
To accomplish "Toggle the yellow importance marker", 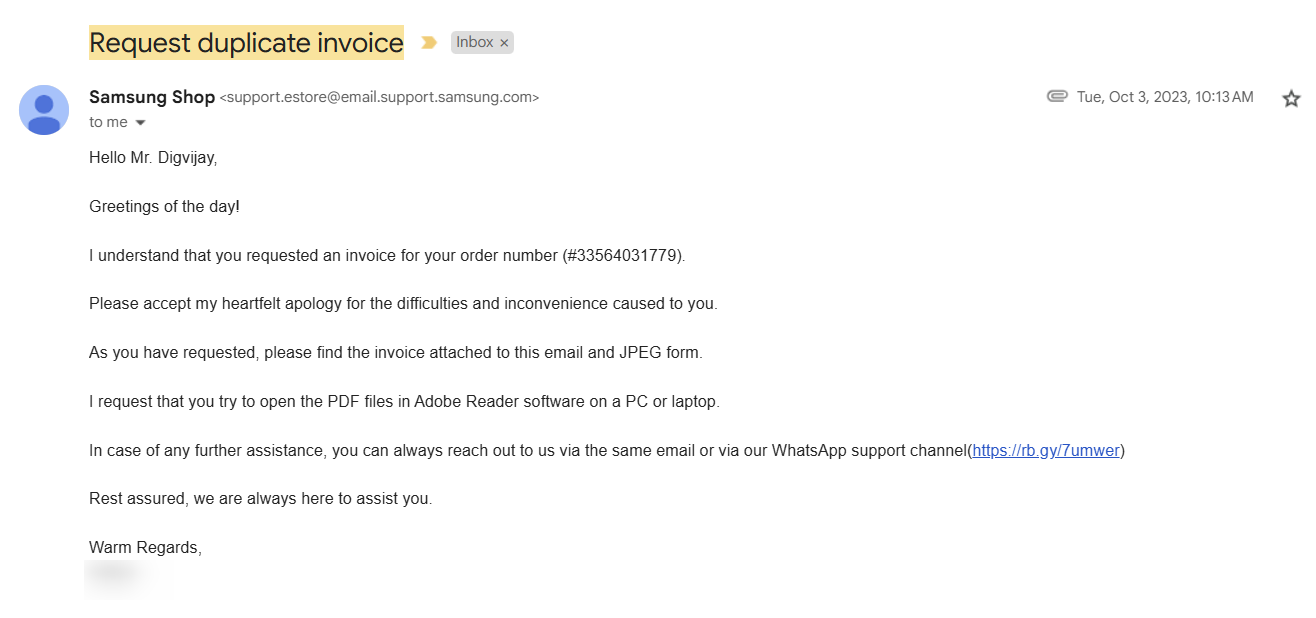I will 429,42.
